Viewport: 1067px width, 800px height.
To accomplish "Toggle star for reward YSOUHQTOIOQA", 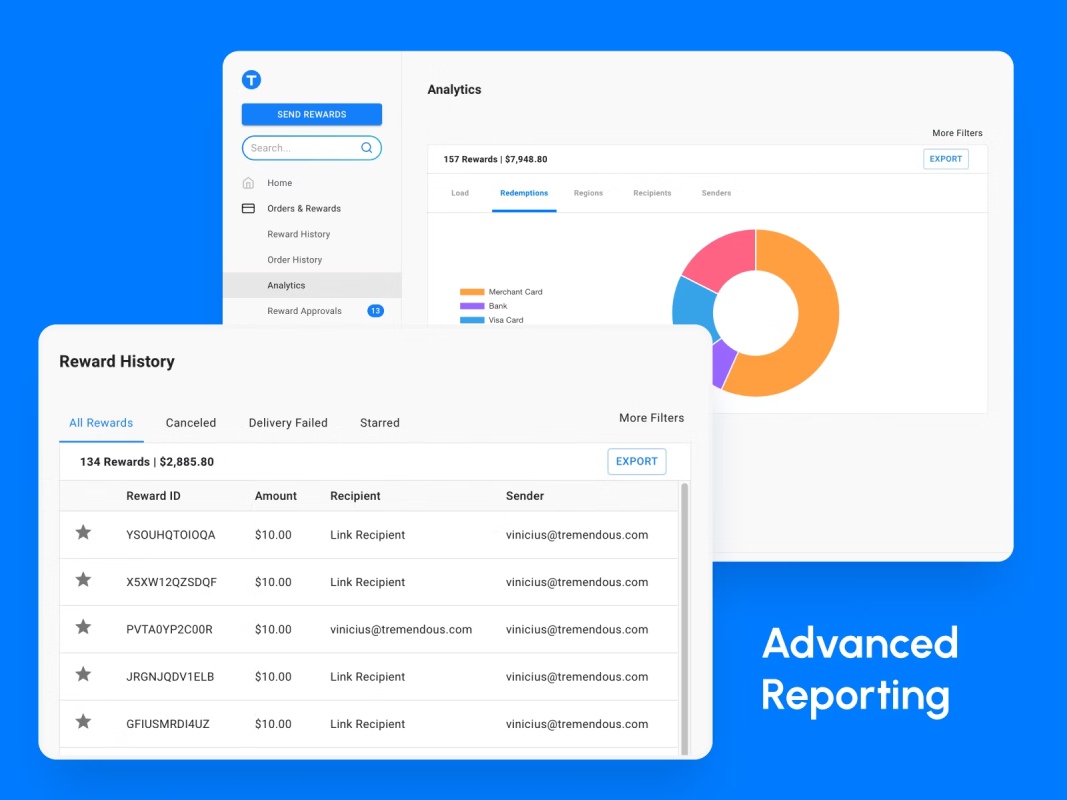I will tap(83, 532).
